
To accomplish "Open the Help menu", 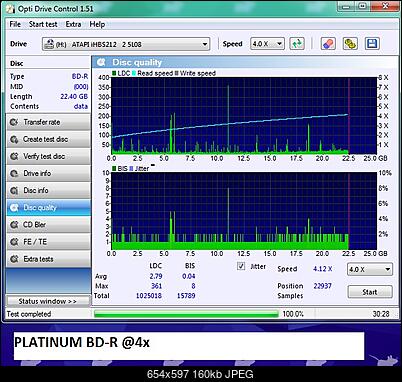I will tap(97, 24).
